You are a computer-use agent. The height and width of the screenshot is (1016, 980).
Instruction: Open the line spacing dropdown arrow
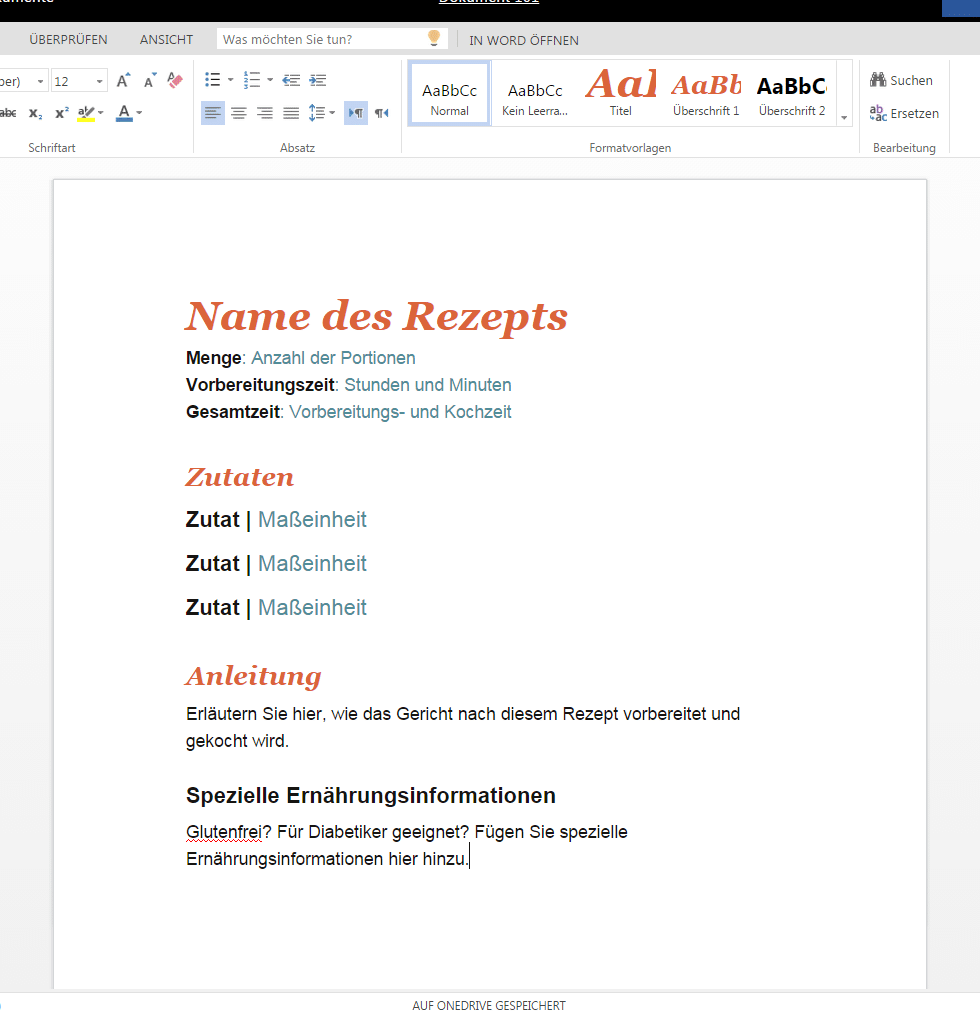tap(332, 113)
